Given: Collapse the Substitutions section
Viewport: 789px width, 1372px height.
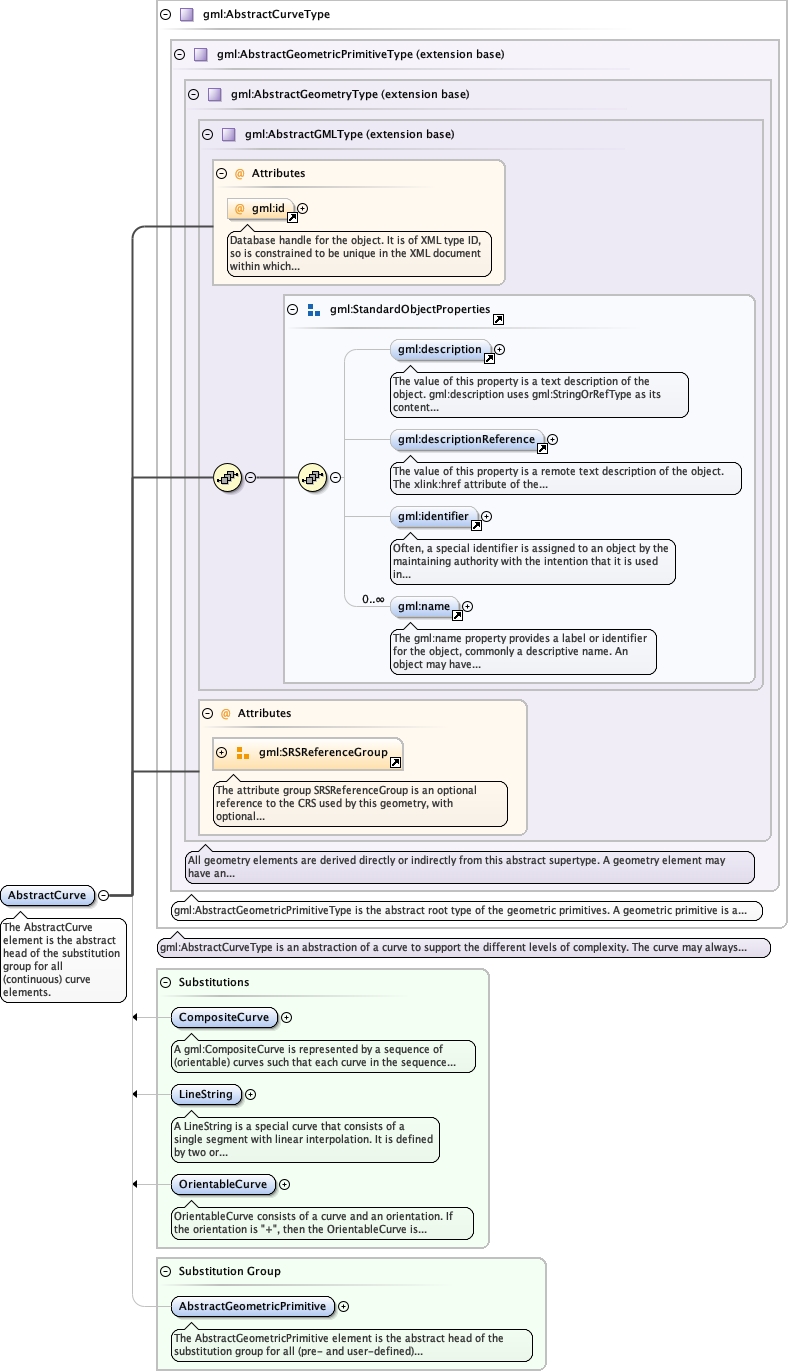Looking at the screenshot, I should (x=165, y=982).
